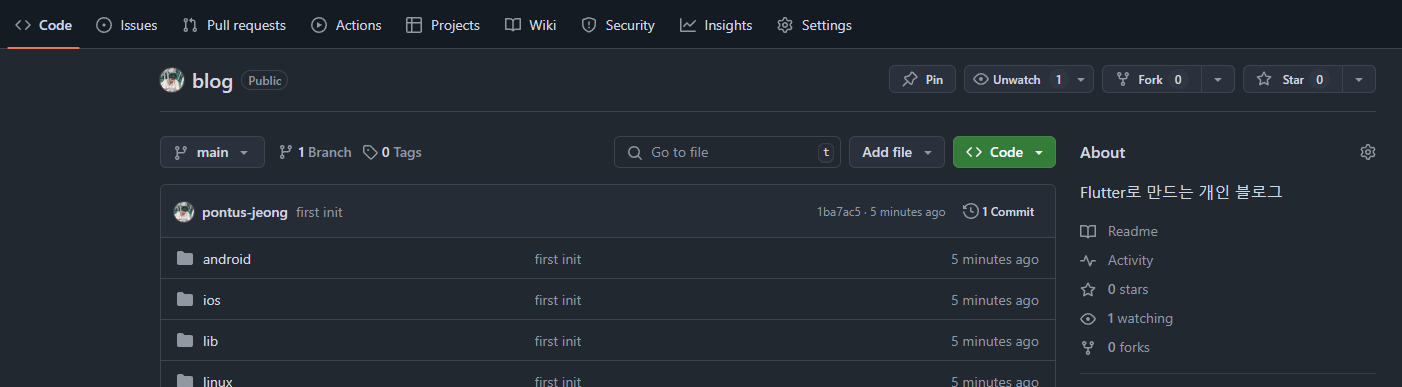Star the blog repository

1292,79
